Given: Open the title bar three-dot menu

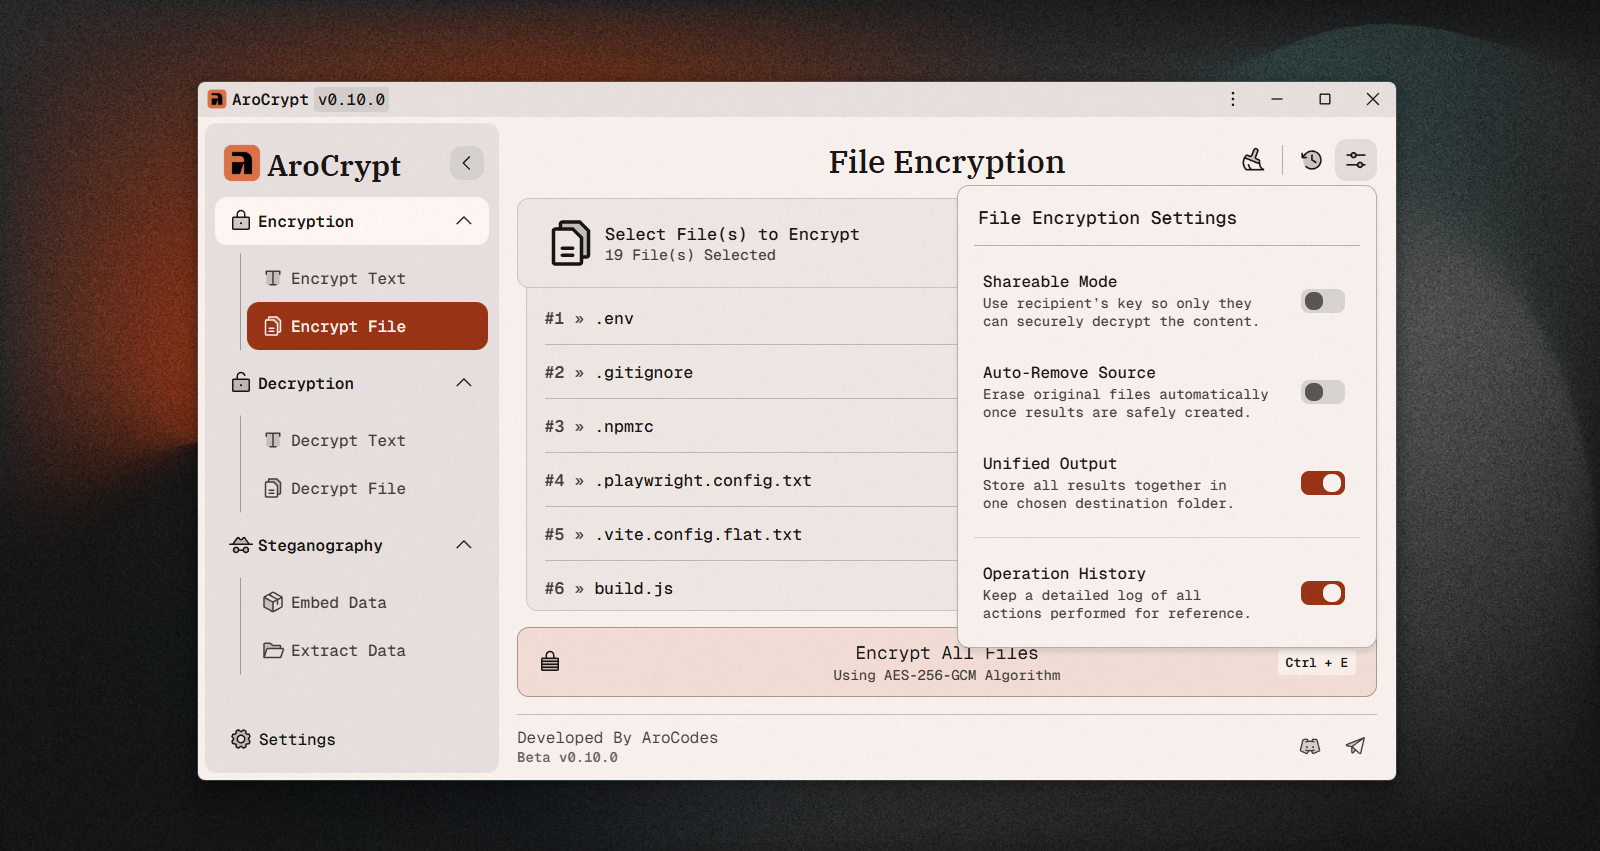Looking at the screenshot, I should pos(1233,99).
